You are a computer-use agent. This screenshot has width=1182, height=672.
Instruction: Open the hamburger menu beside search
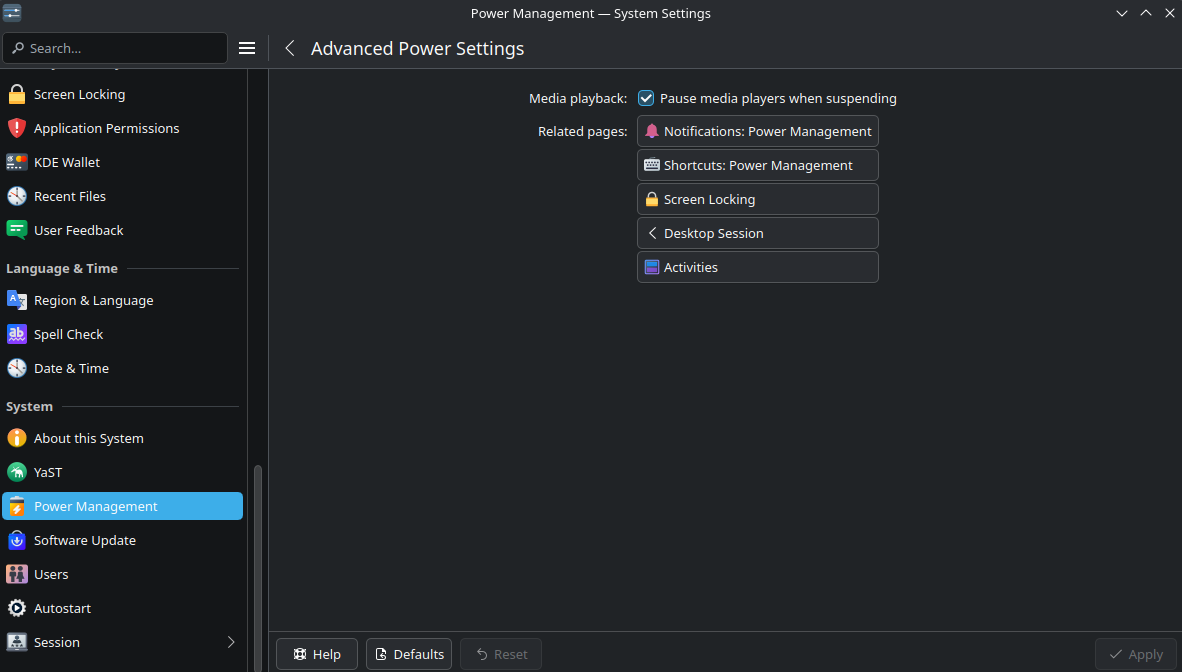(x=247, y=48)
